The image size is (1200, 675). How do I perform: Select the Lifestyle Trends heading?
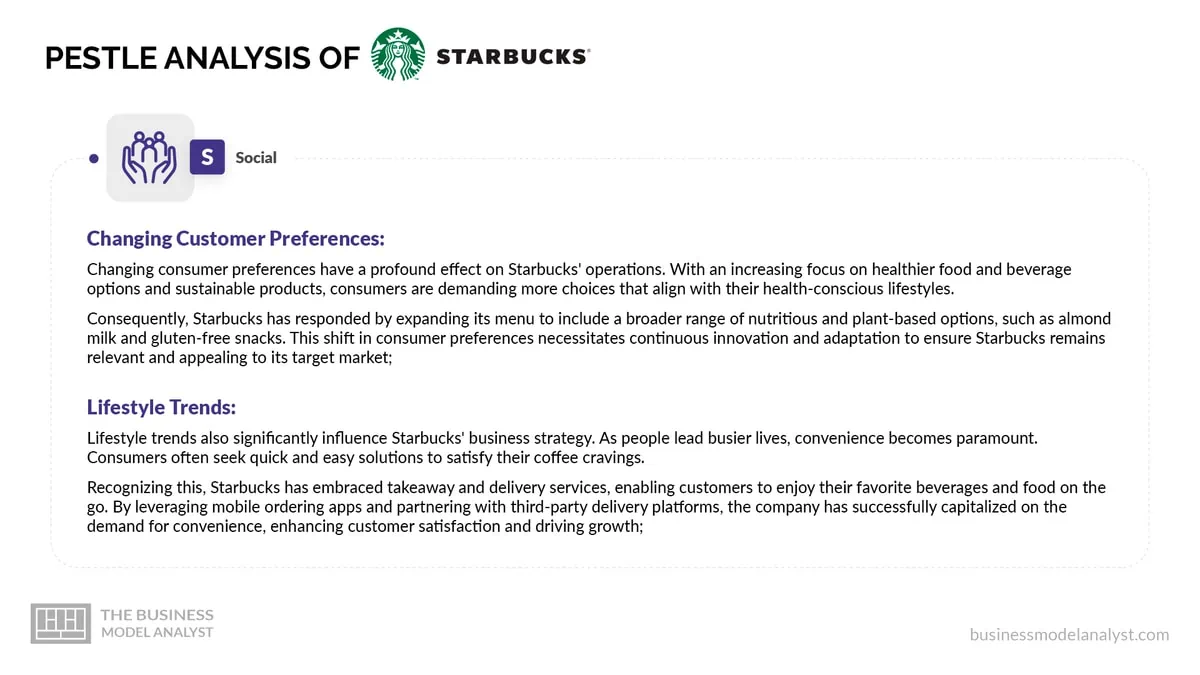(161, 407)
